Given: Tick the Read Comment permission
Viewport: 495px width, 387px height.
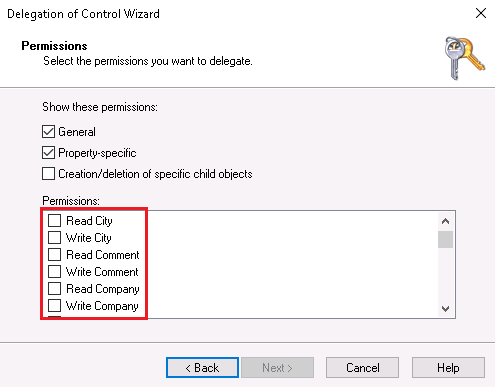Looking at the screenshot, I should [x=54, y=254].
